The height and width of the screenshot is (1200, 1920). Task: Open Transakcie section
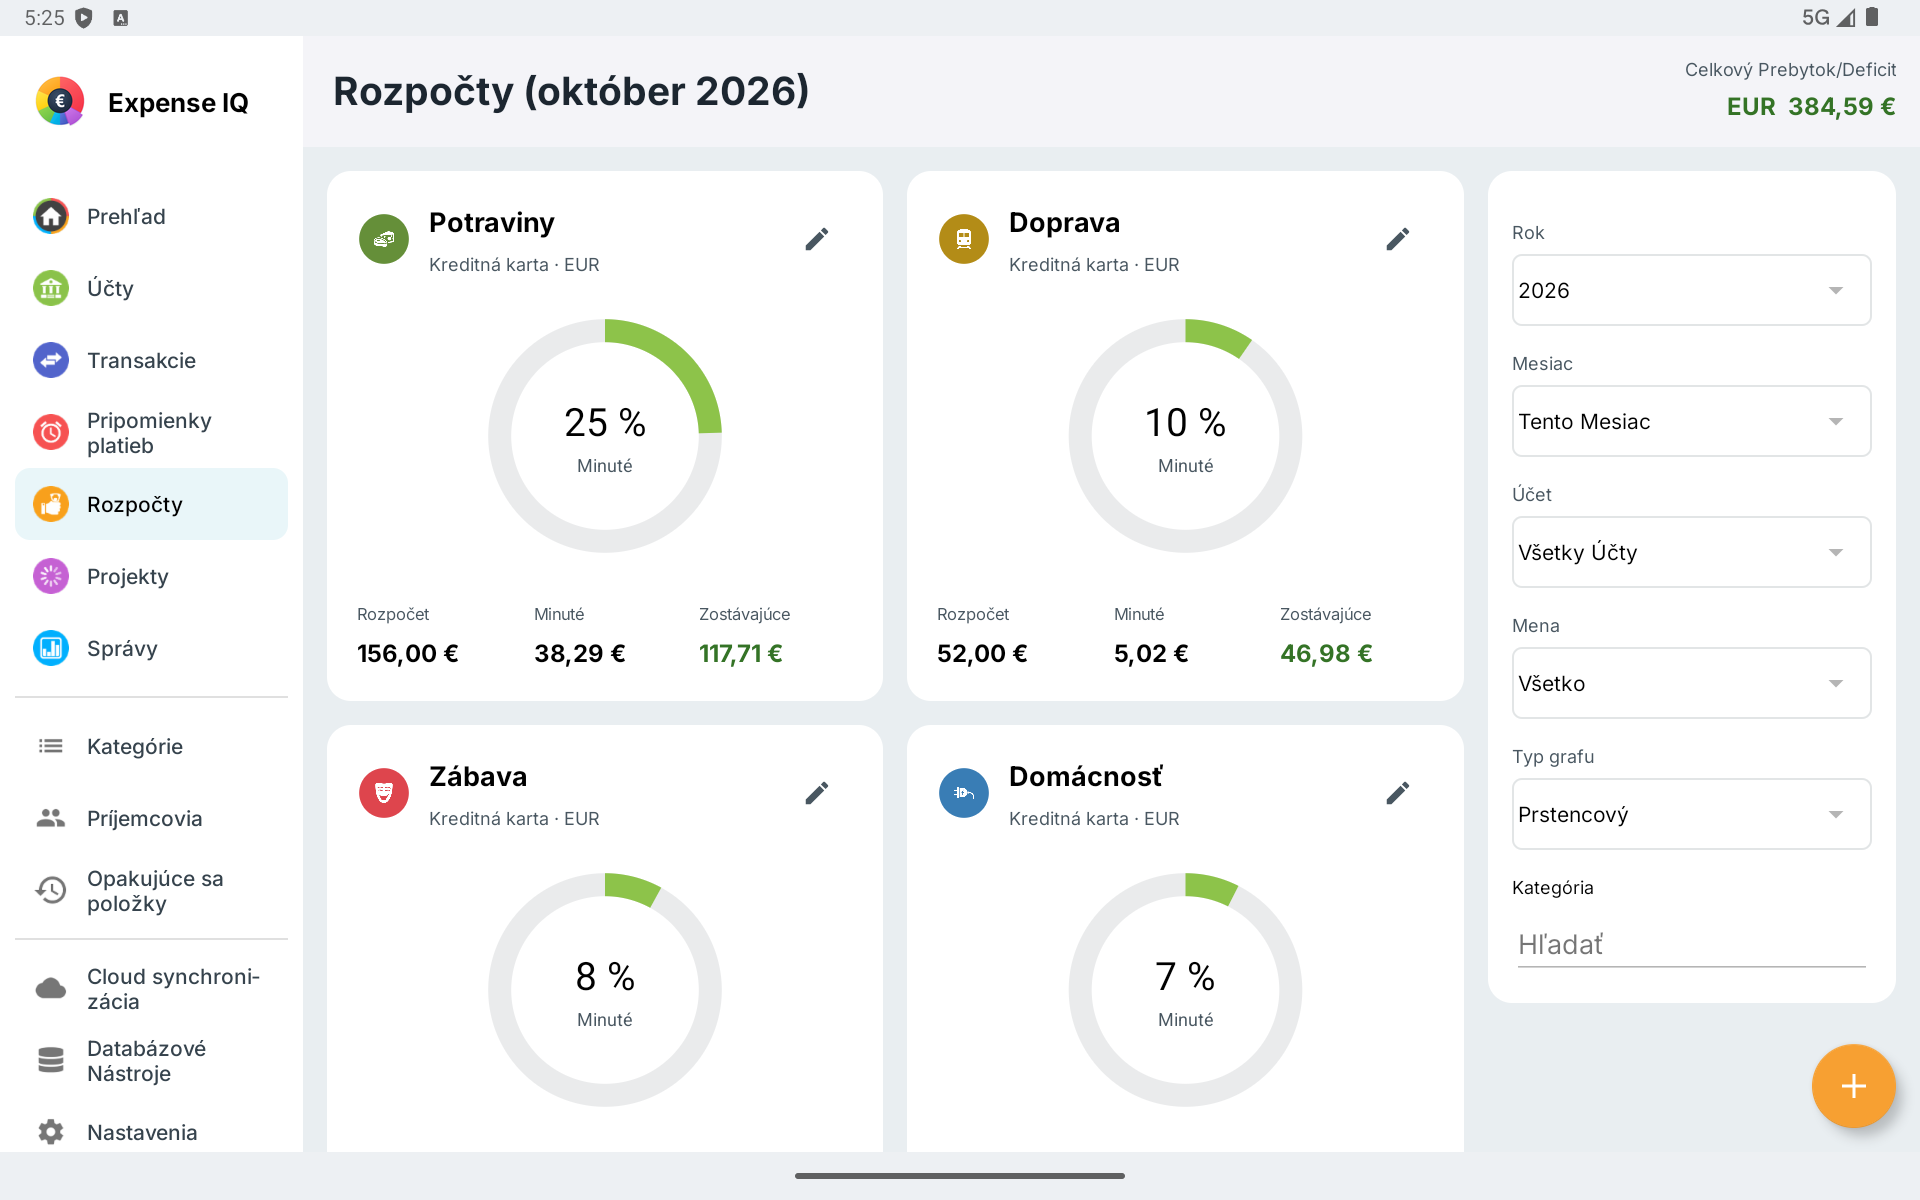tap(151, 360)
